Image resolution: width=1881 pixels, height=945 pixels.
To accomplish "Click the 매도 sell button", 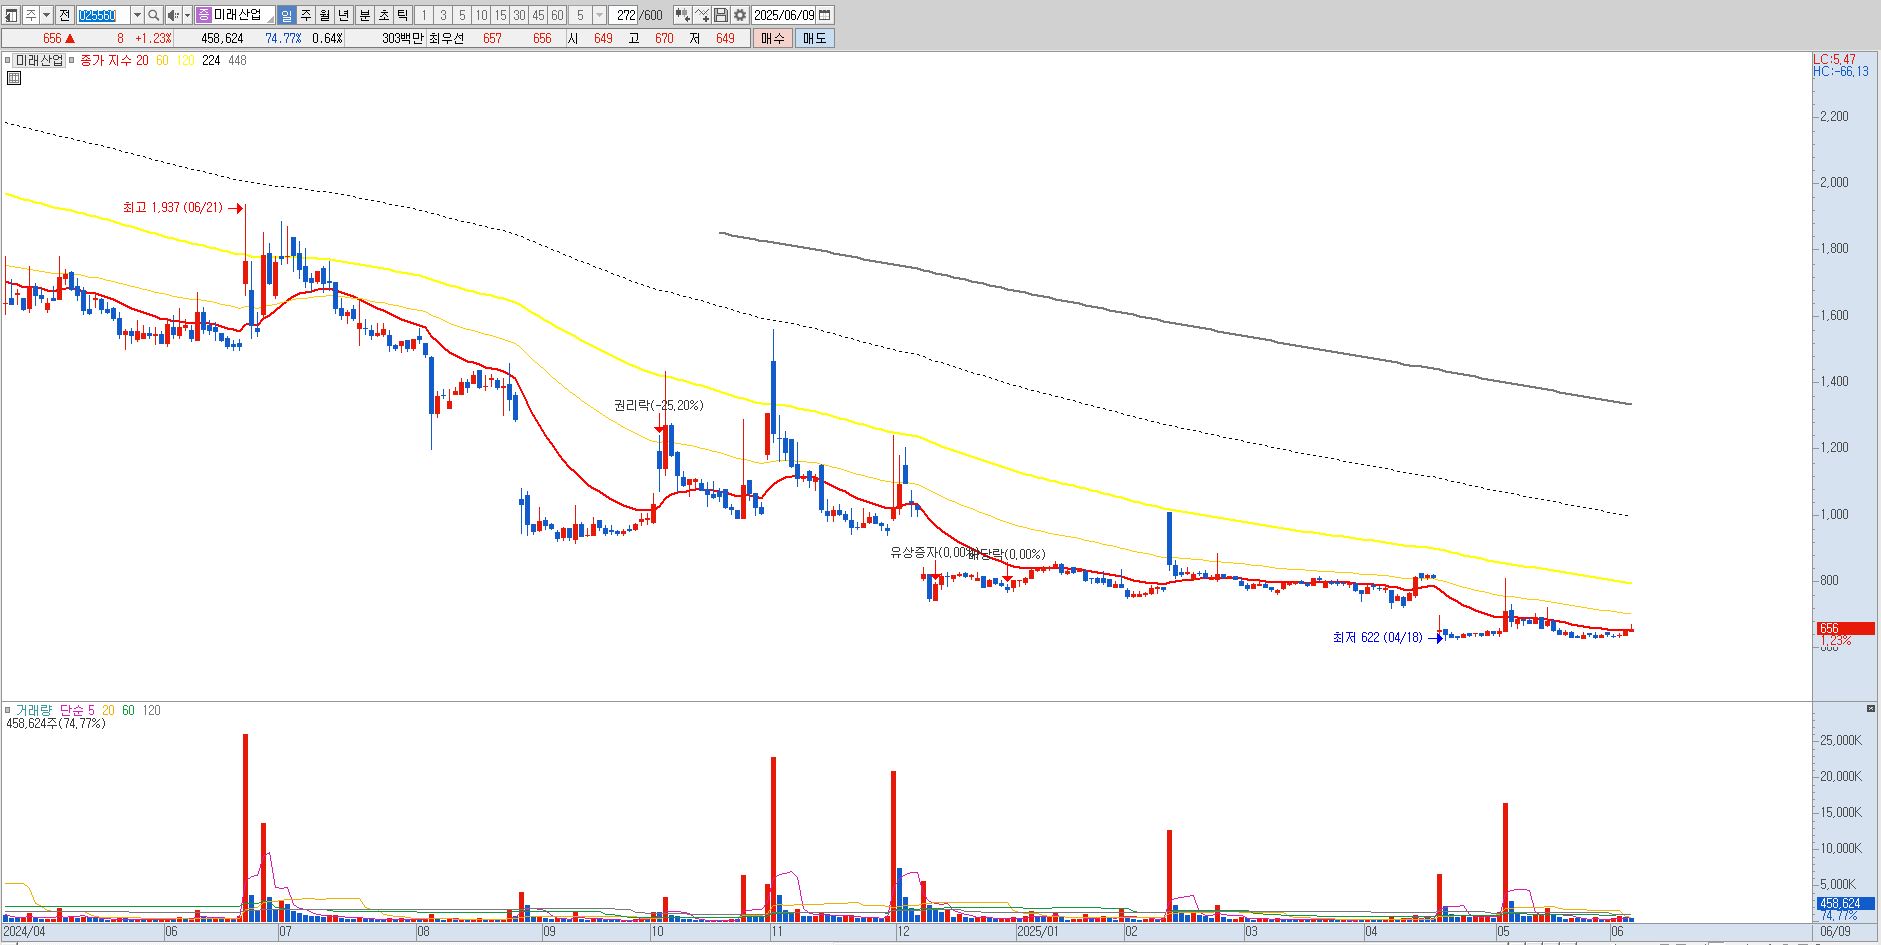I will pyautogui.click(x=815, y=38).
